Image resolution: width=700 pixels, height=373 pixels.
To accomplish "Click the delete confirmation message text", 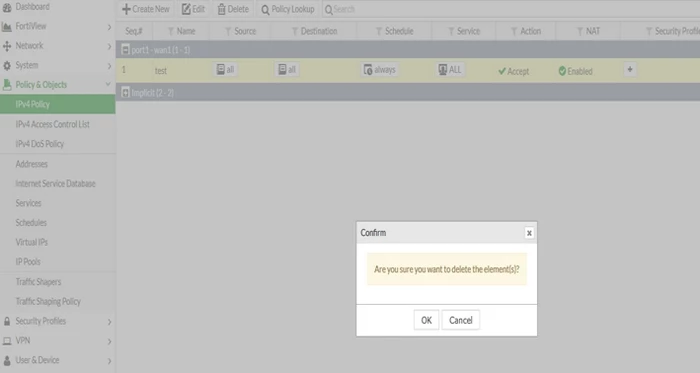I will [x=447, y=269].
